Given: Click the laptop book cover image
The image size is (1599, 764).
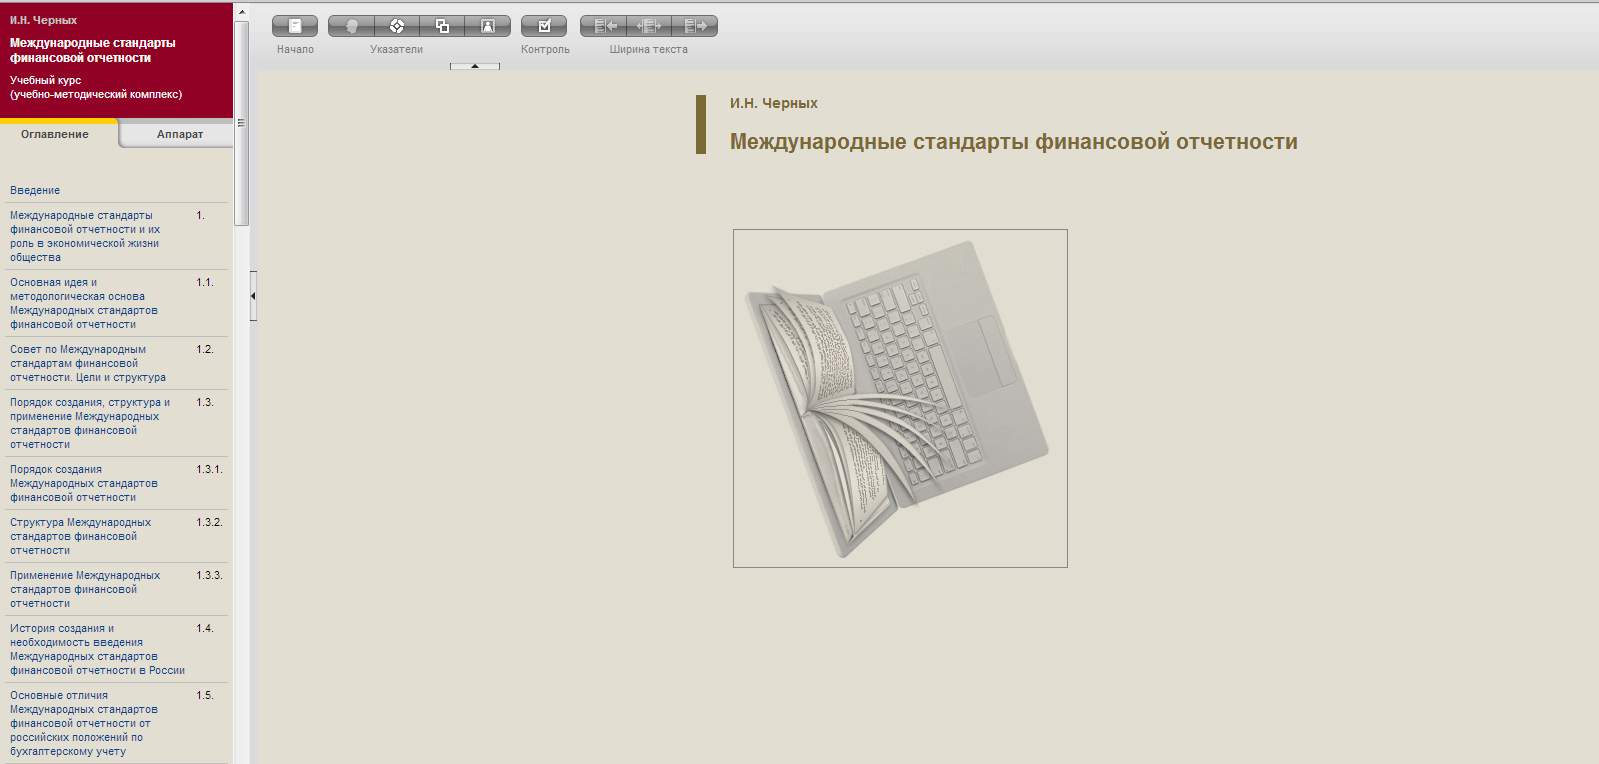Looking at the screenshot, I should 900,398.
